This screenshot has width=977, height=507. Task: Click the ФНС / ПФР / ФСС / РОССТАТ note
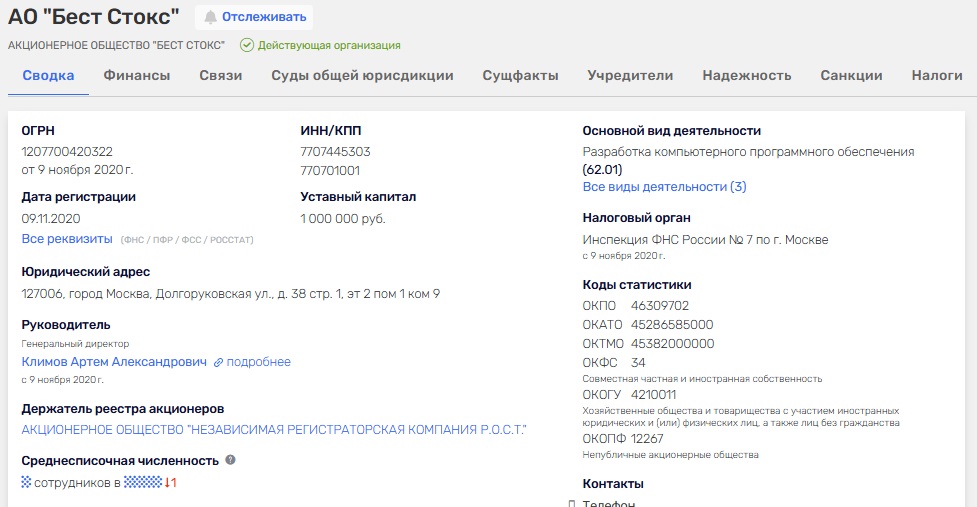coord(187,240)
